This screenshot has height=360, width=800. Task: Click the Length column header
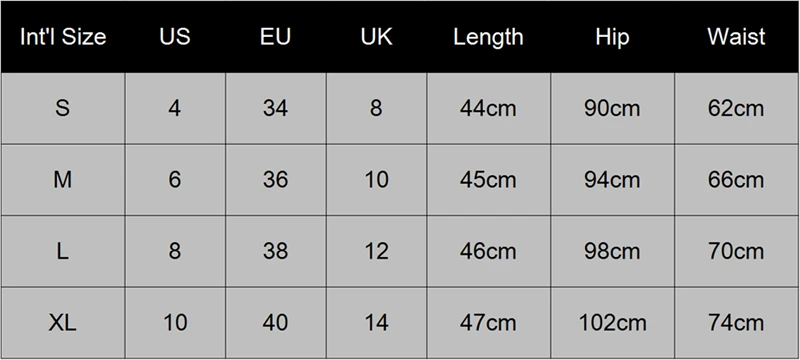tap(489, 37)
